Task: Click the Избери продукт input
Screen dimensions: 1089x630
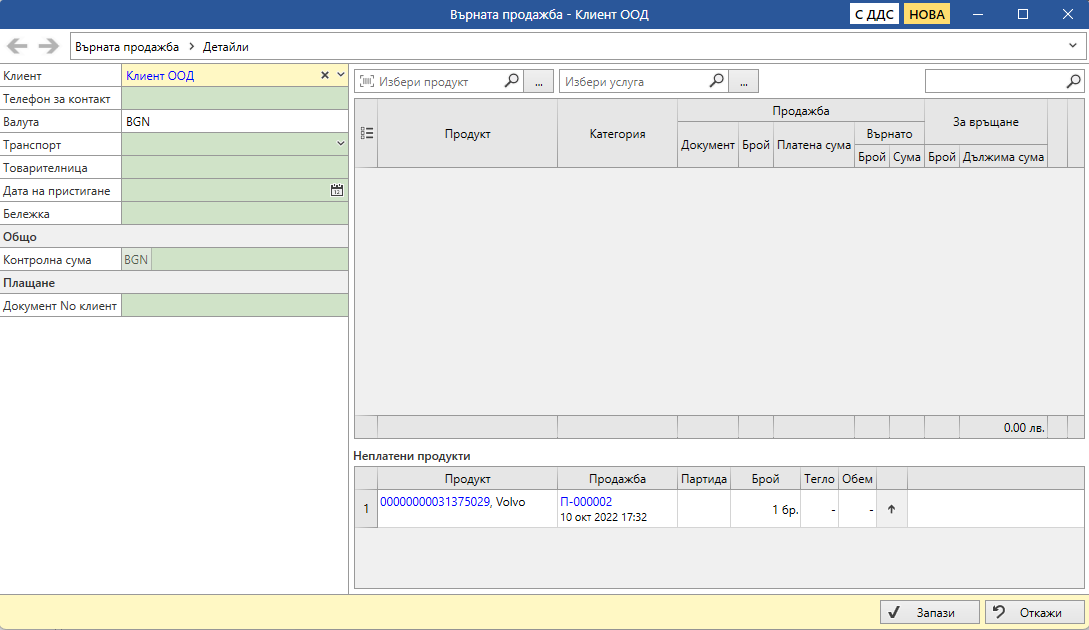Action: pyautogui.click(x=439, y=81)
